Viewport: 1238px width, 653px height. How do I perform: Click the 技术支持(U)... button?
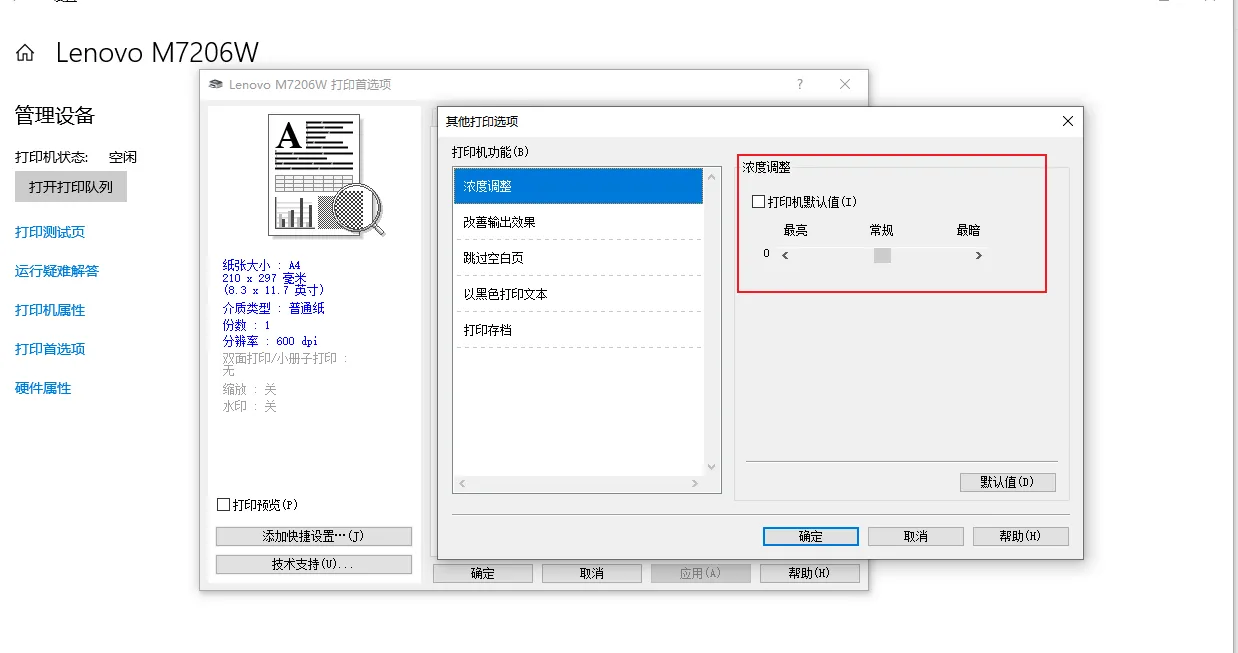(x=314, y=564)
